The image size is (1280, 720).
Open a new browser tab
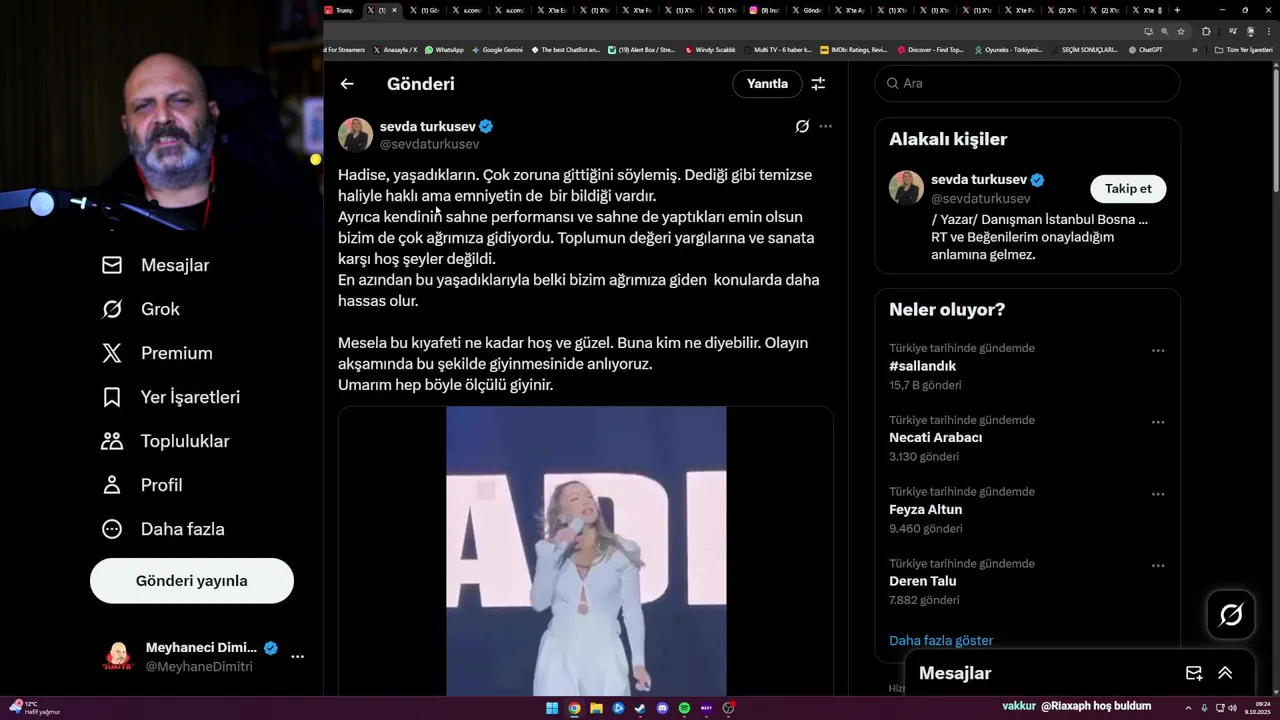[x=1177, y=10]
